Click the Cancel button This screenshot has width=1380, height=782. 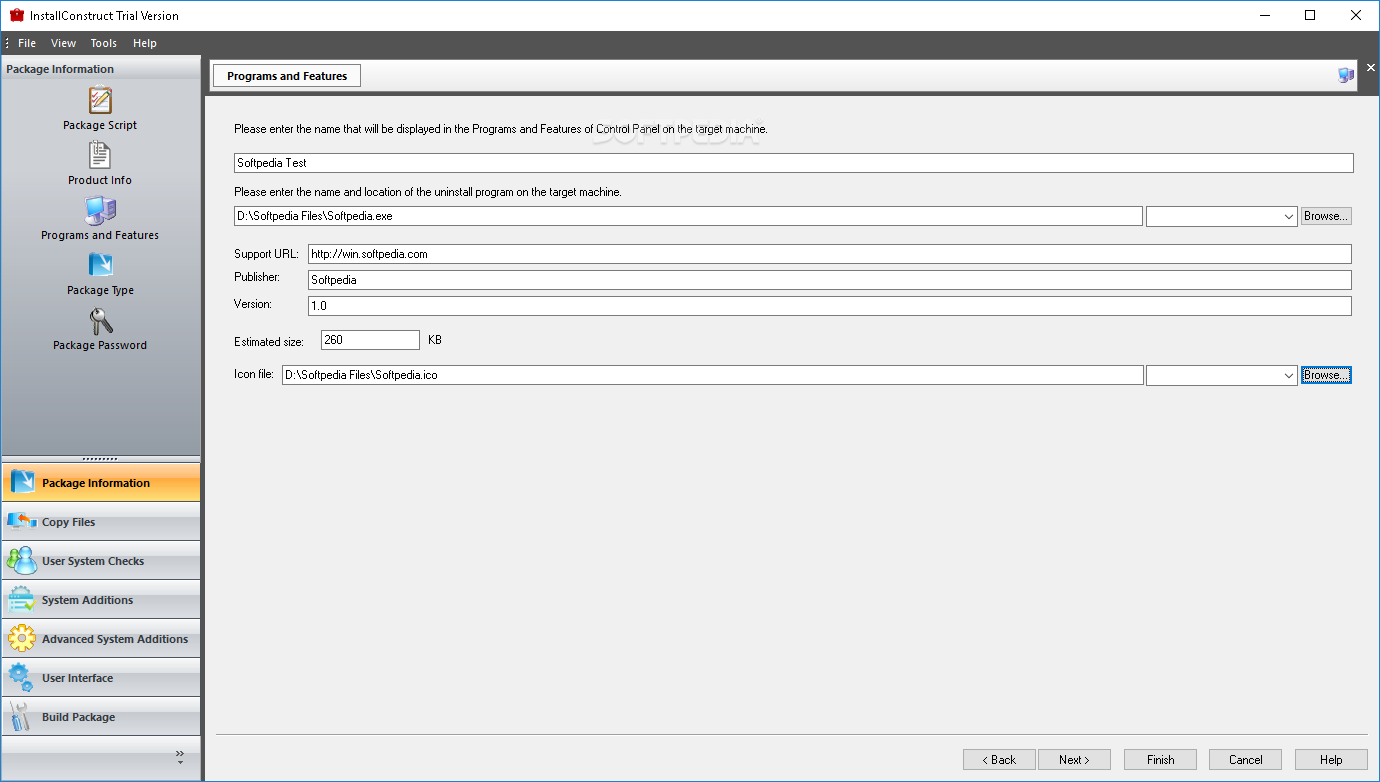click(x=1246, y=760)
